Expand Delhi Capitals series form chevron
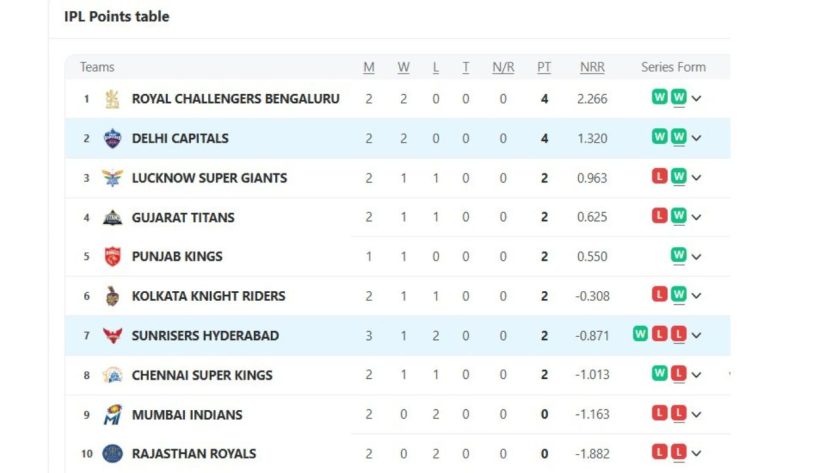The width and height of the screenshot is (840, 473). (x=697, y=138)
